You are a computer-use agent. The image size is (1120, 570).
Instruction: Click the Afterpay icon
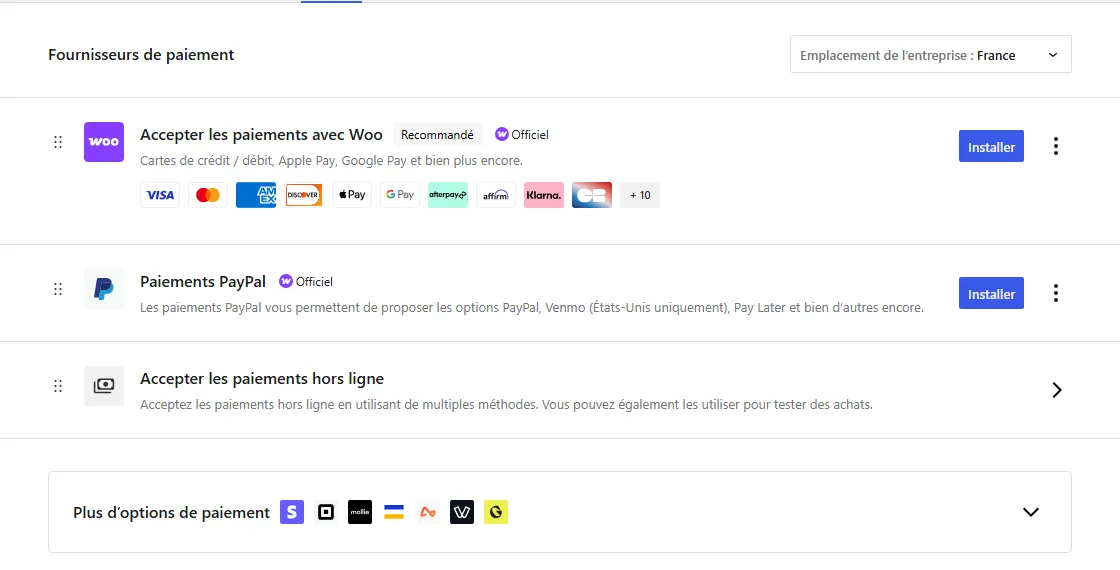[448, 195]
